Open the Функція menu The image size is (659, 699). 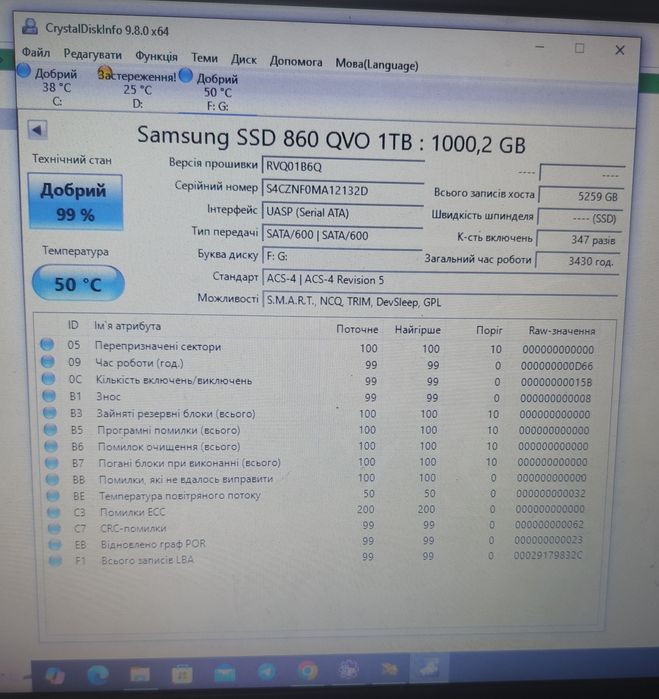coord(156,57)
